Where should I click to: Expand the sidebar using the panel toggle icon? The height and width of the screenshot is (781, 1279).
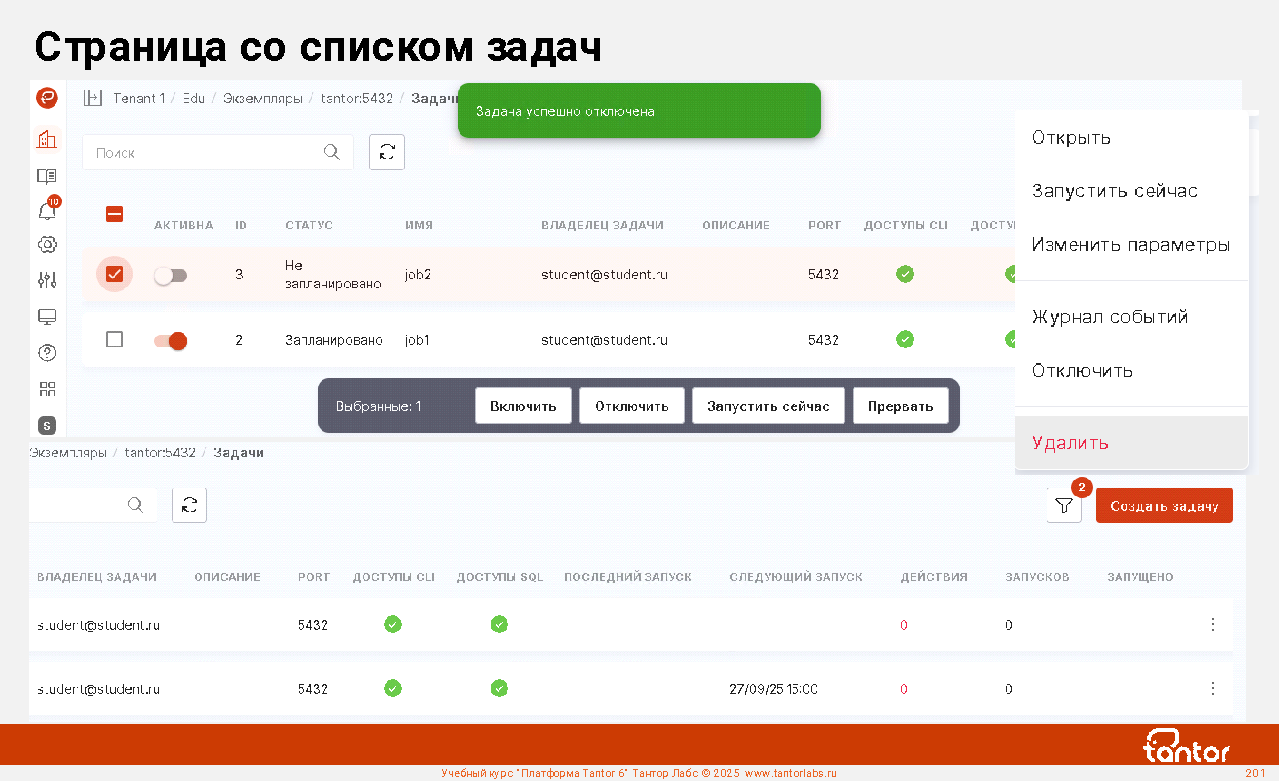[93, 98]
